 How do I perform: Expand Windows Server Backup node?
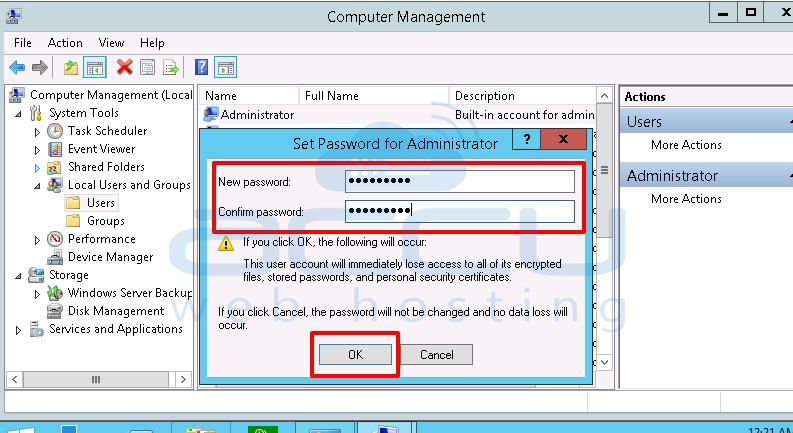point(37,294)
